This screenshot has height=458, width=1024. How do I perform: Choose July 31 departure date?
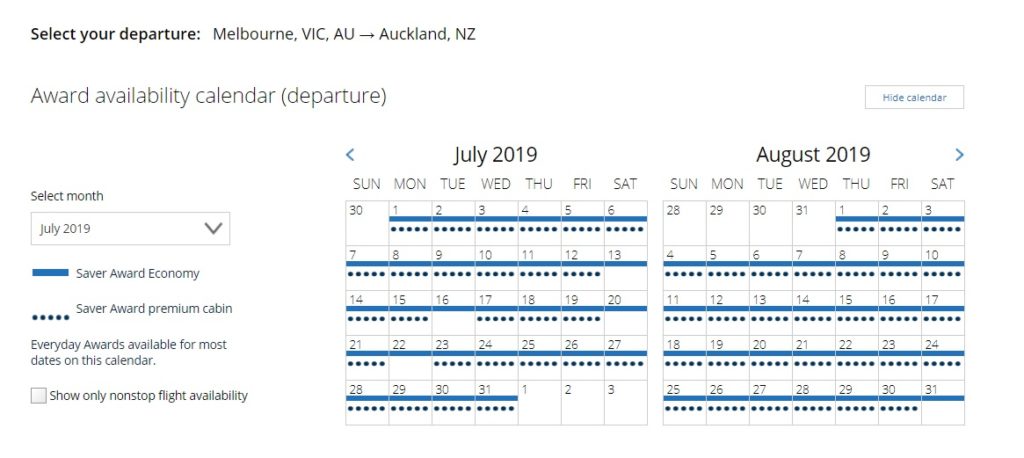click(496, 402)
